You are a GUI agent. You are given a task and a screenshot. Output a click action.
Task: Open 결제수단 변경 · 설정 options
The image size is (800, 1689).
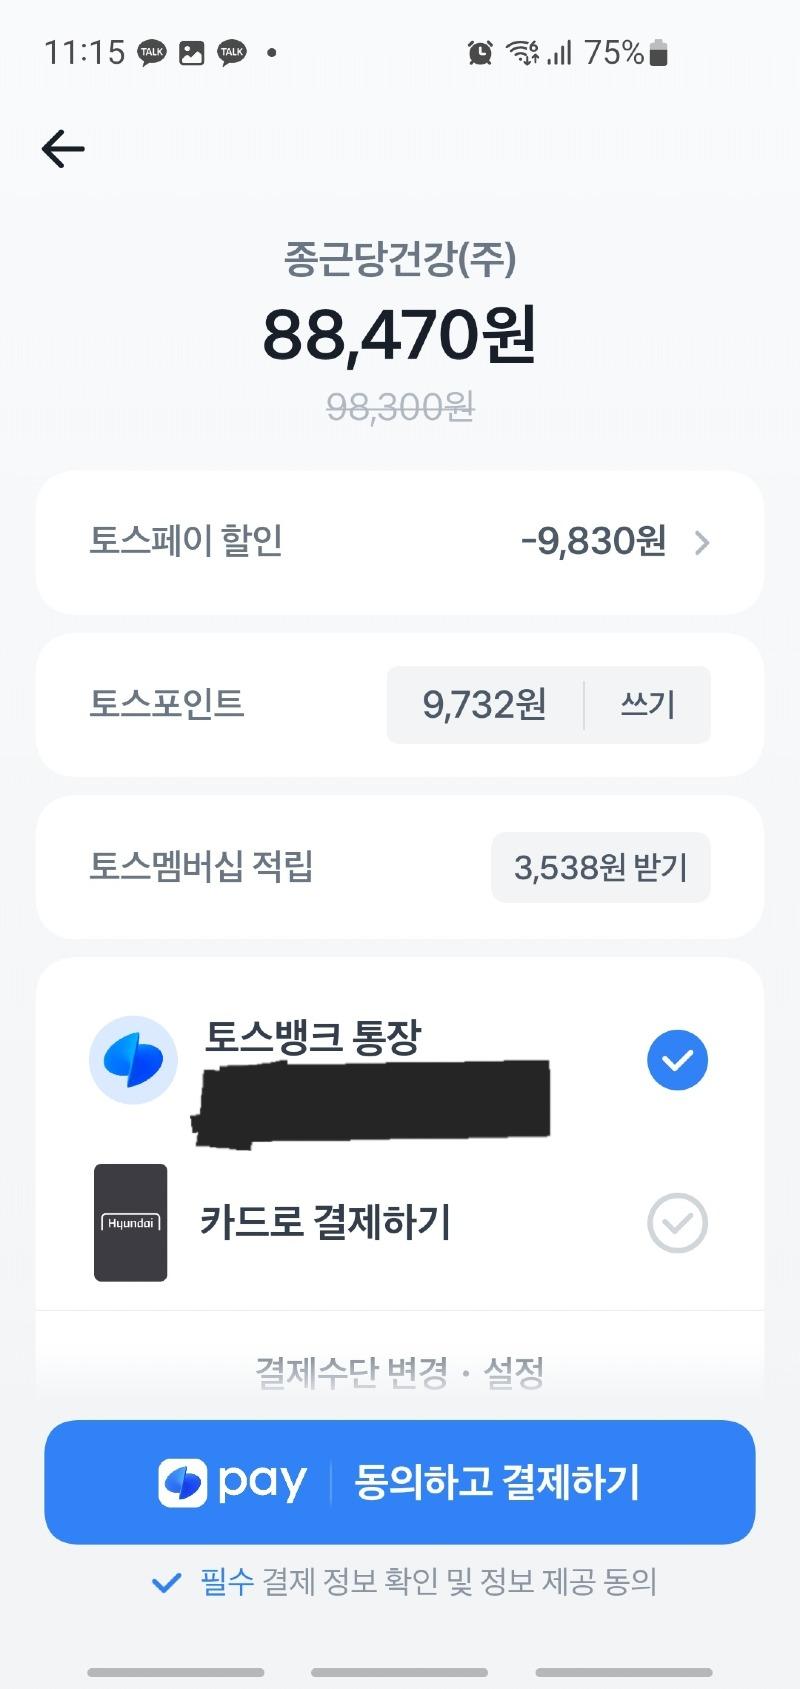click(x=400, y=1372)
